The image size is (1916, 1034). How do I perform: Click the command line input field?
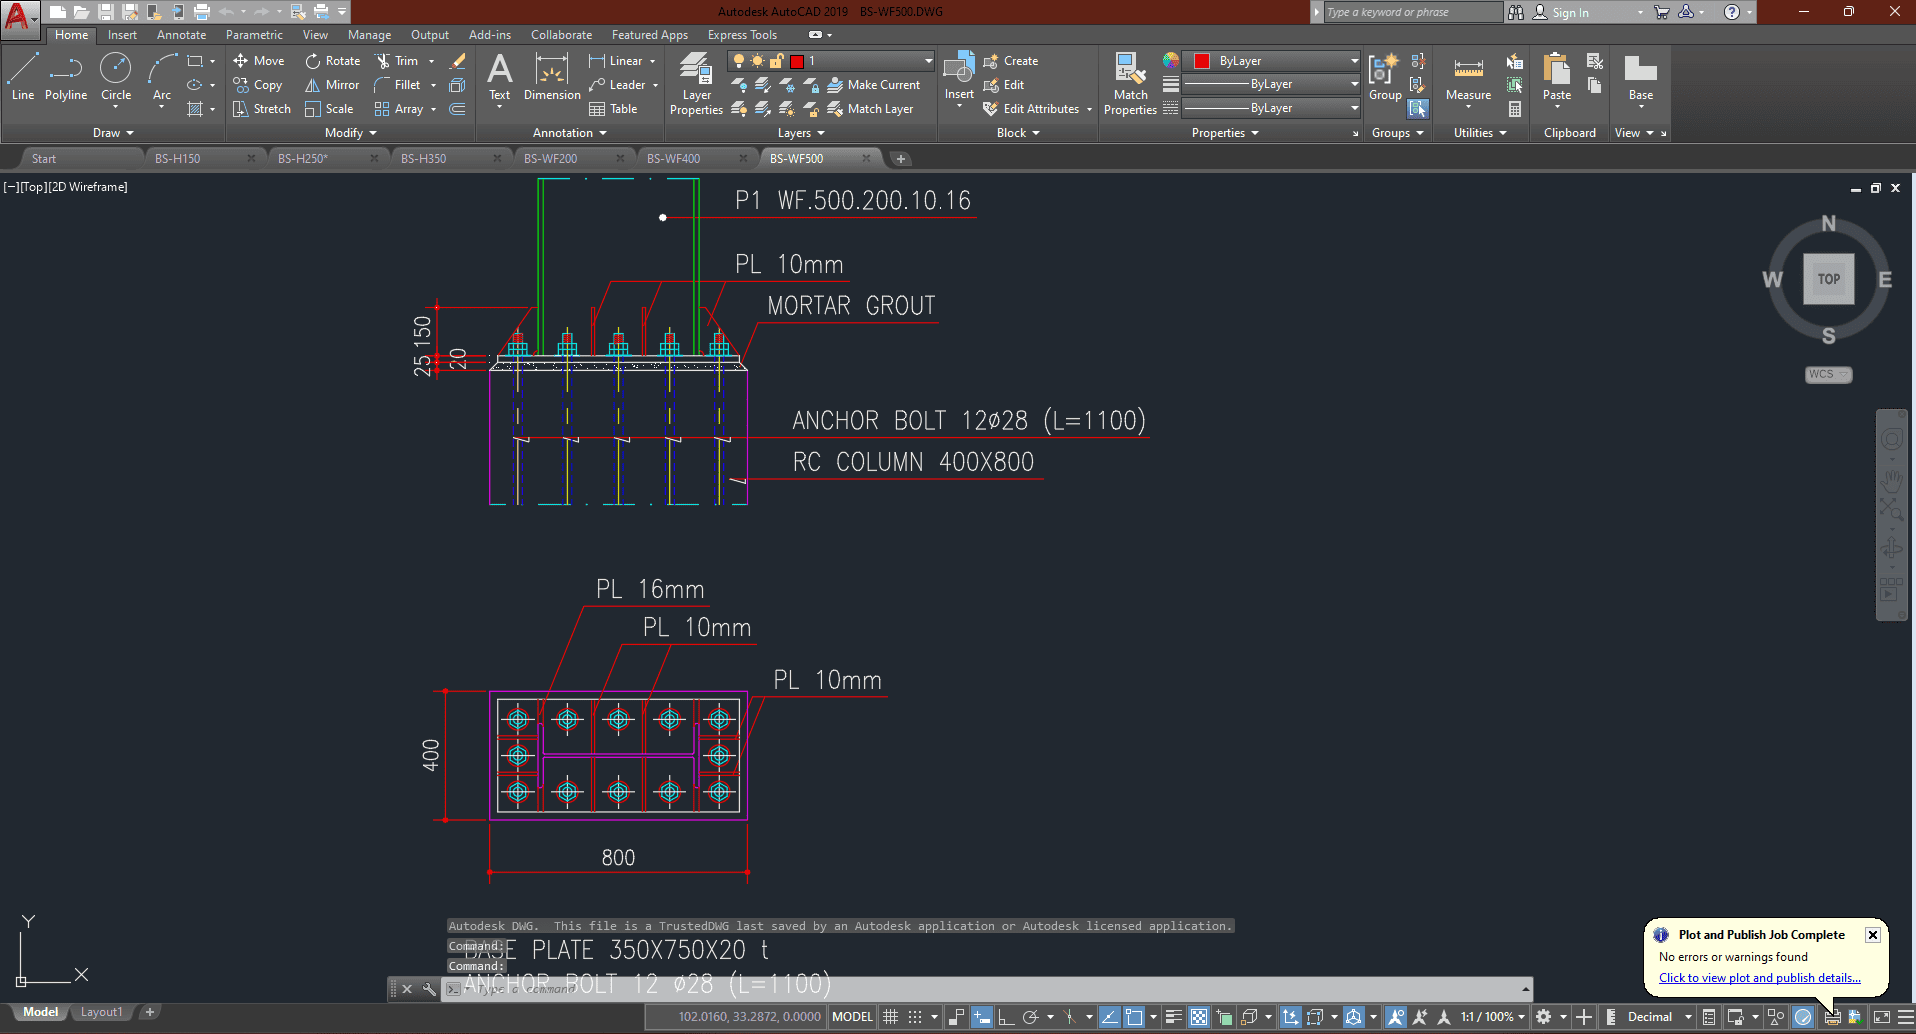[990, 989]
